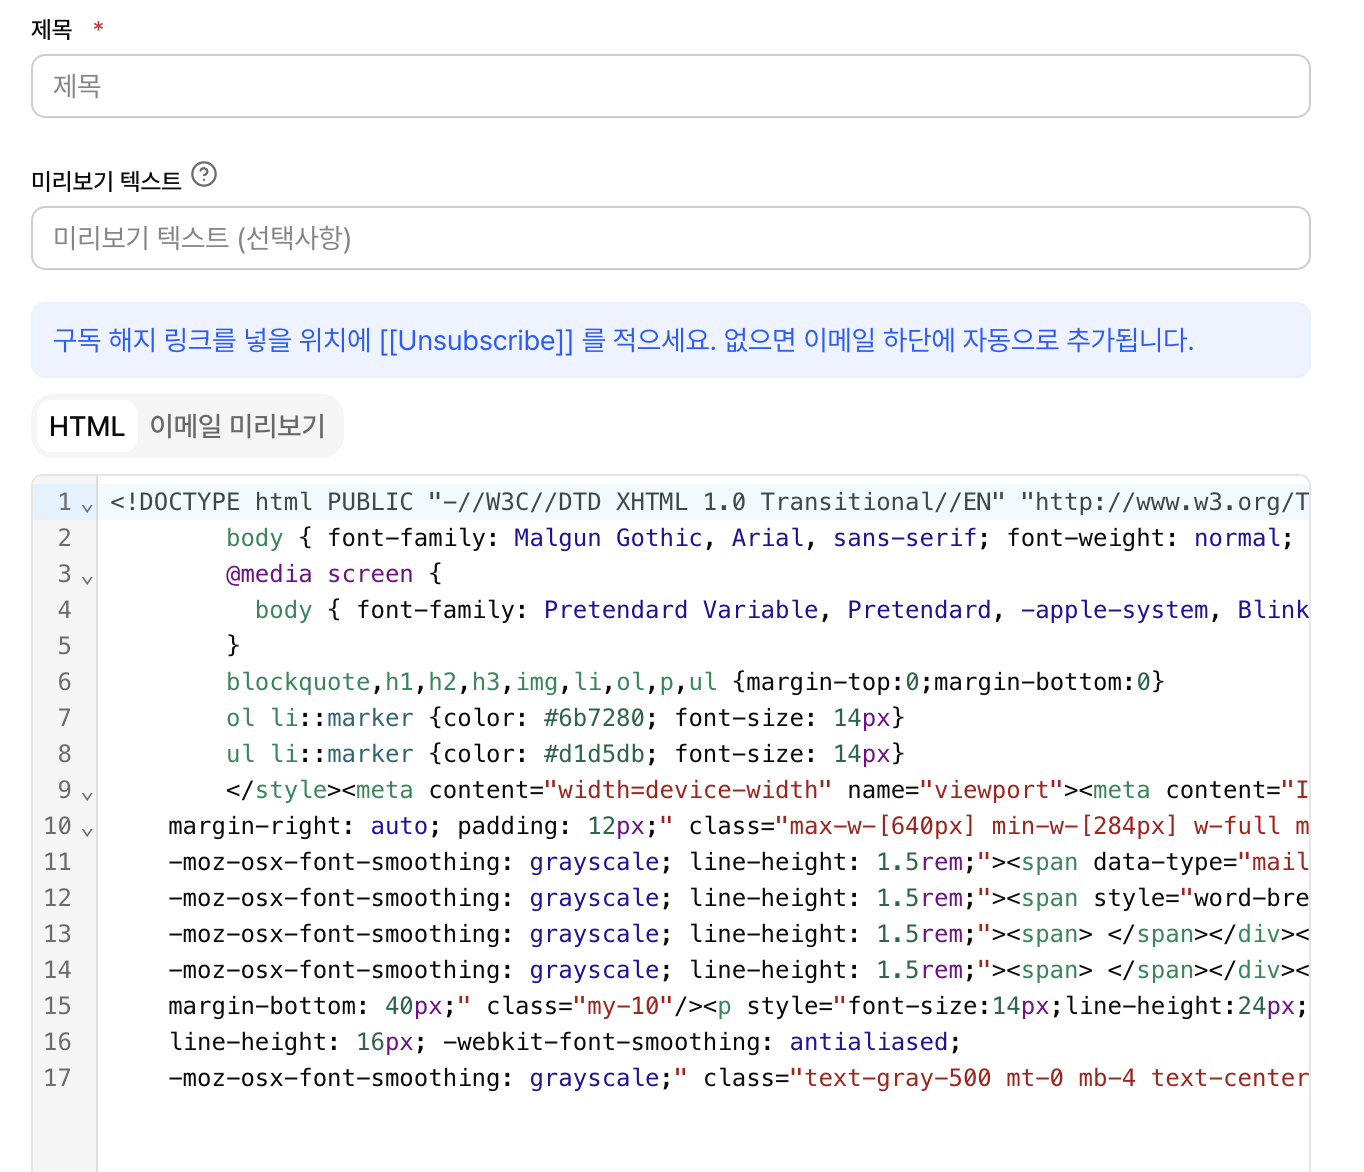
Task: Focus the 제목 input field
Action: click(x=671, y=86)
